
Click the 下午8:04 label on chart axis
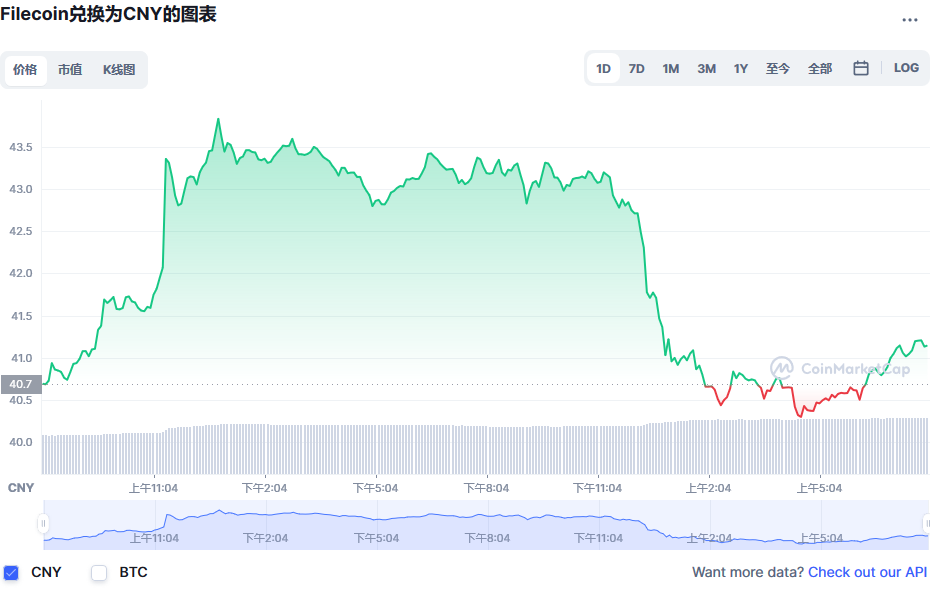(486, 488)
